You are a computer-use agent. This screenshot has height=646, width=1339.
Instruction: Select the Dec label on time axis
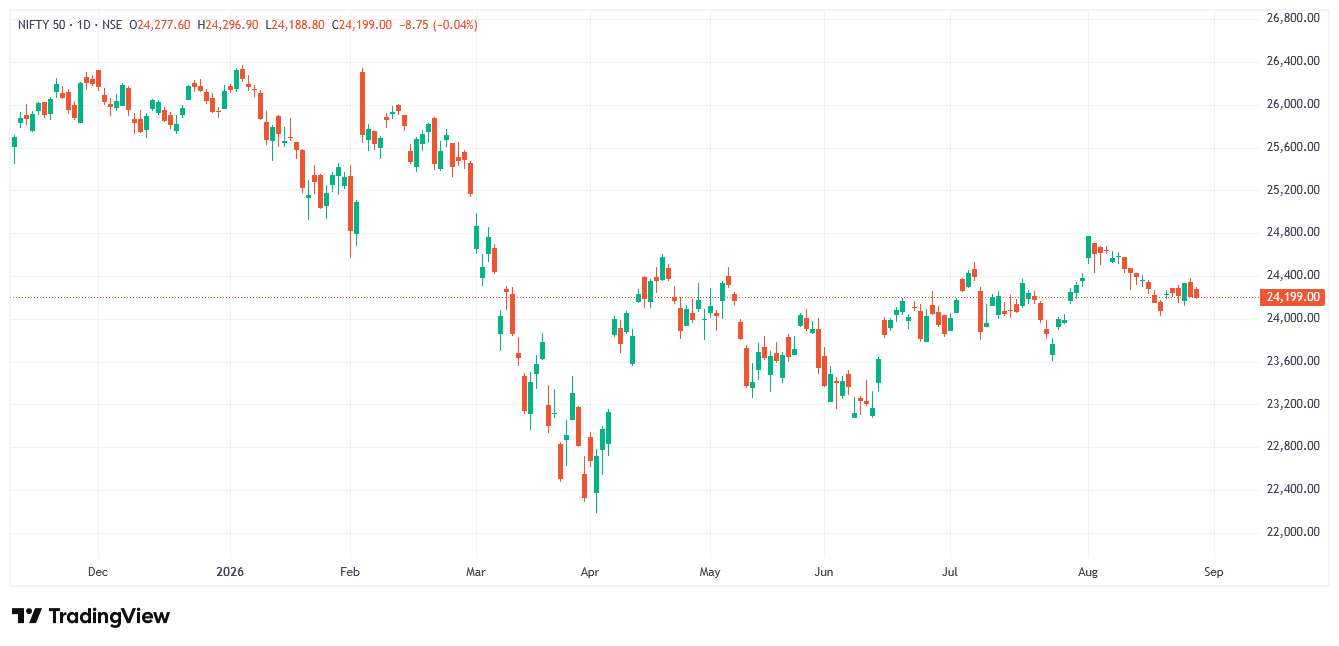[98, 573]
